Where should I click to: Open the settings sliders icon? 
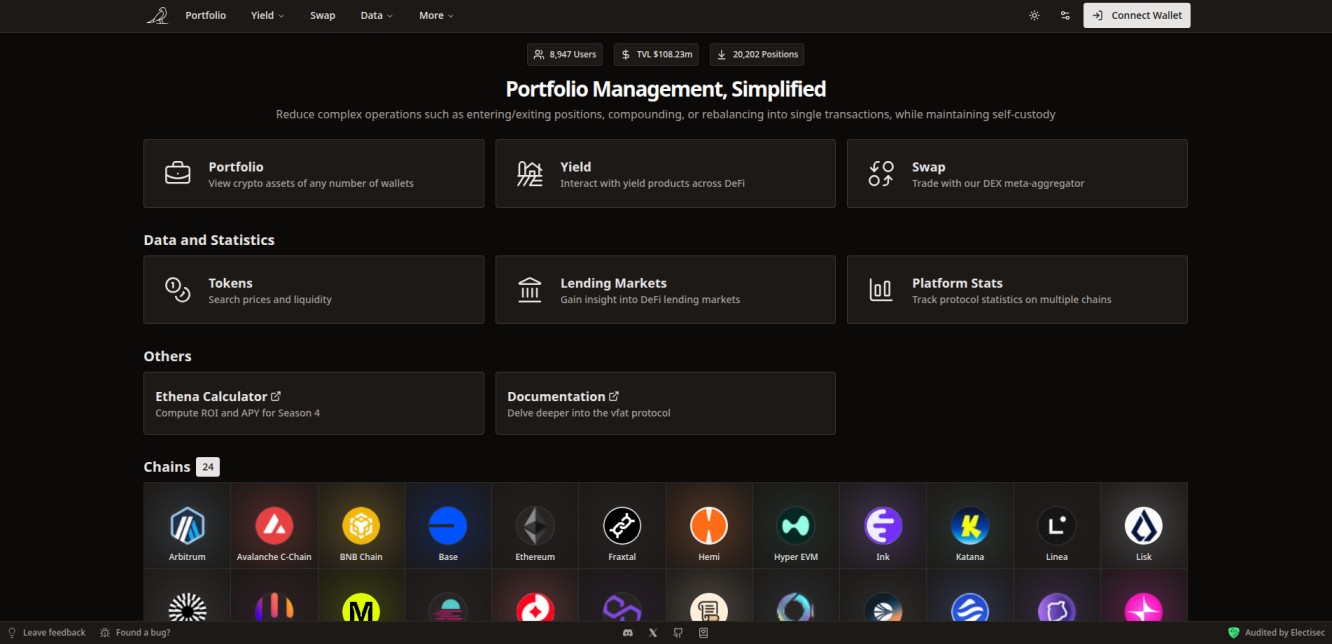pos(1065,15)
